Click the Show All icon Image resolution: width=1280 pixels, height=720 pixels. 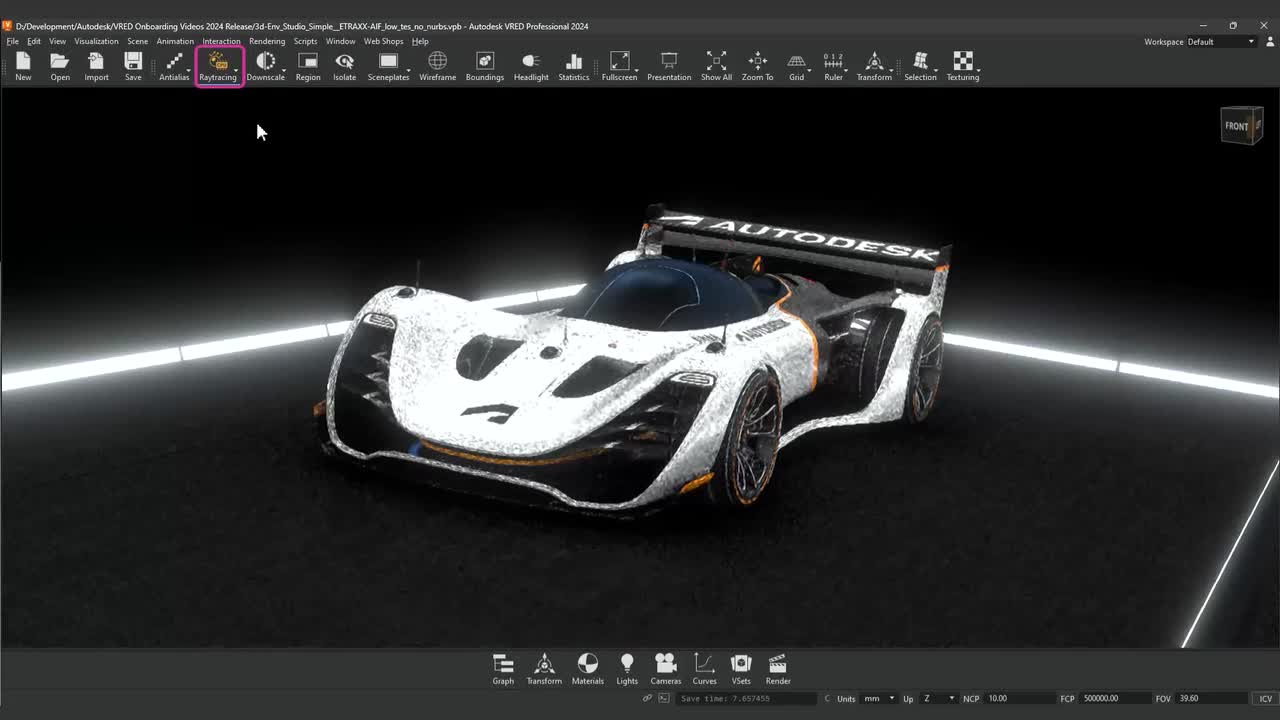[716, 66]
